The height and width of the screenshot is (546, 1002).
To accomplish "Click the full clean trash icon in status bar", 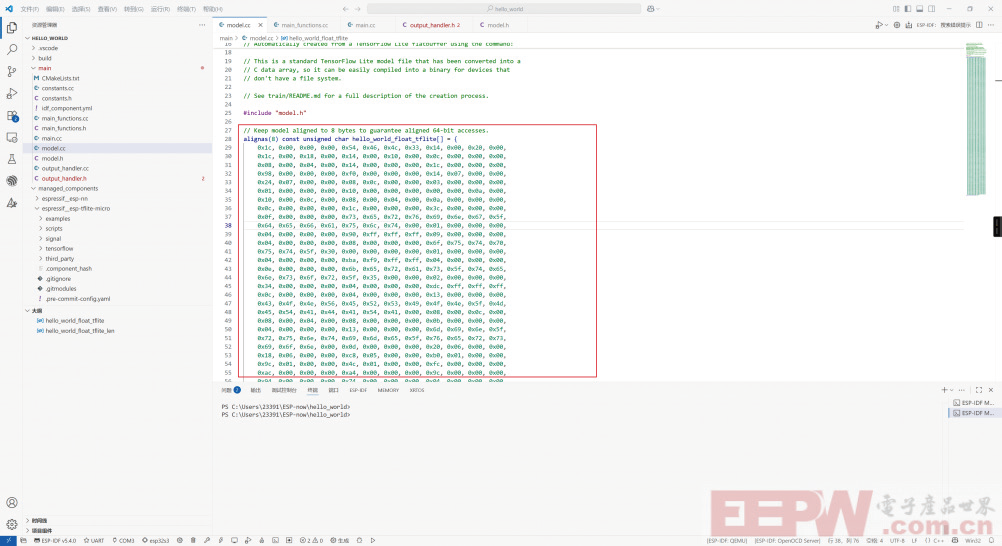I will [193, 540].
